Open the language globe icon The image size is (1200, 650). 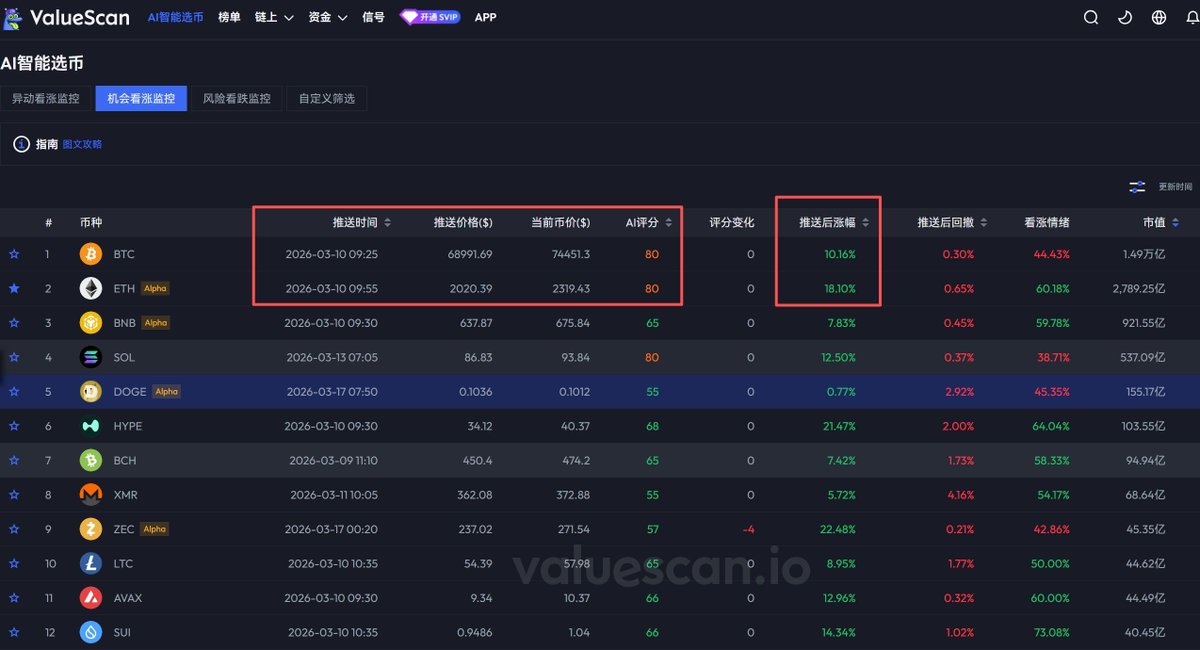(1159, 18)
